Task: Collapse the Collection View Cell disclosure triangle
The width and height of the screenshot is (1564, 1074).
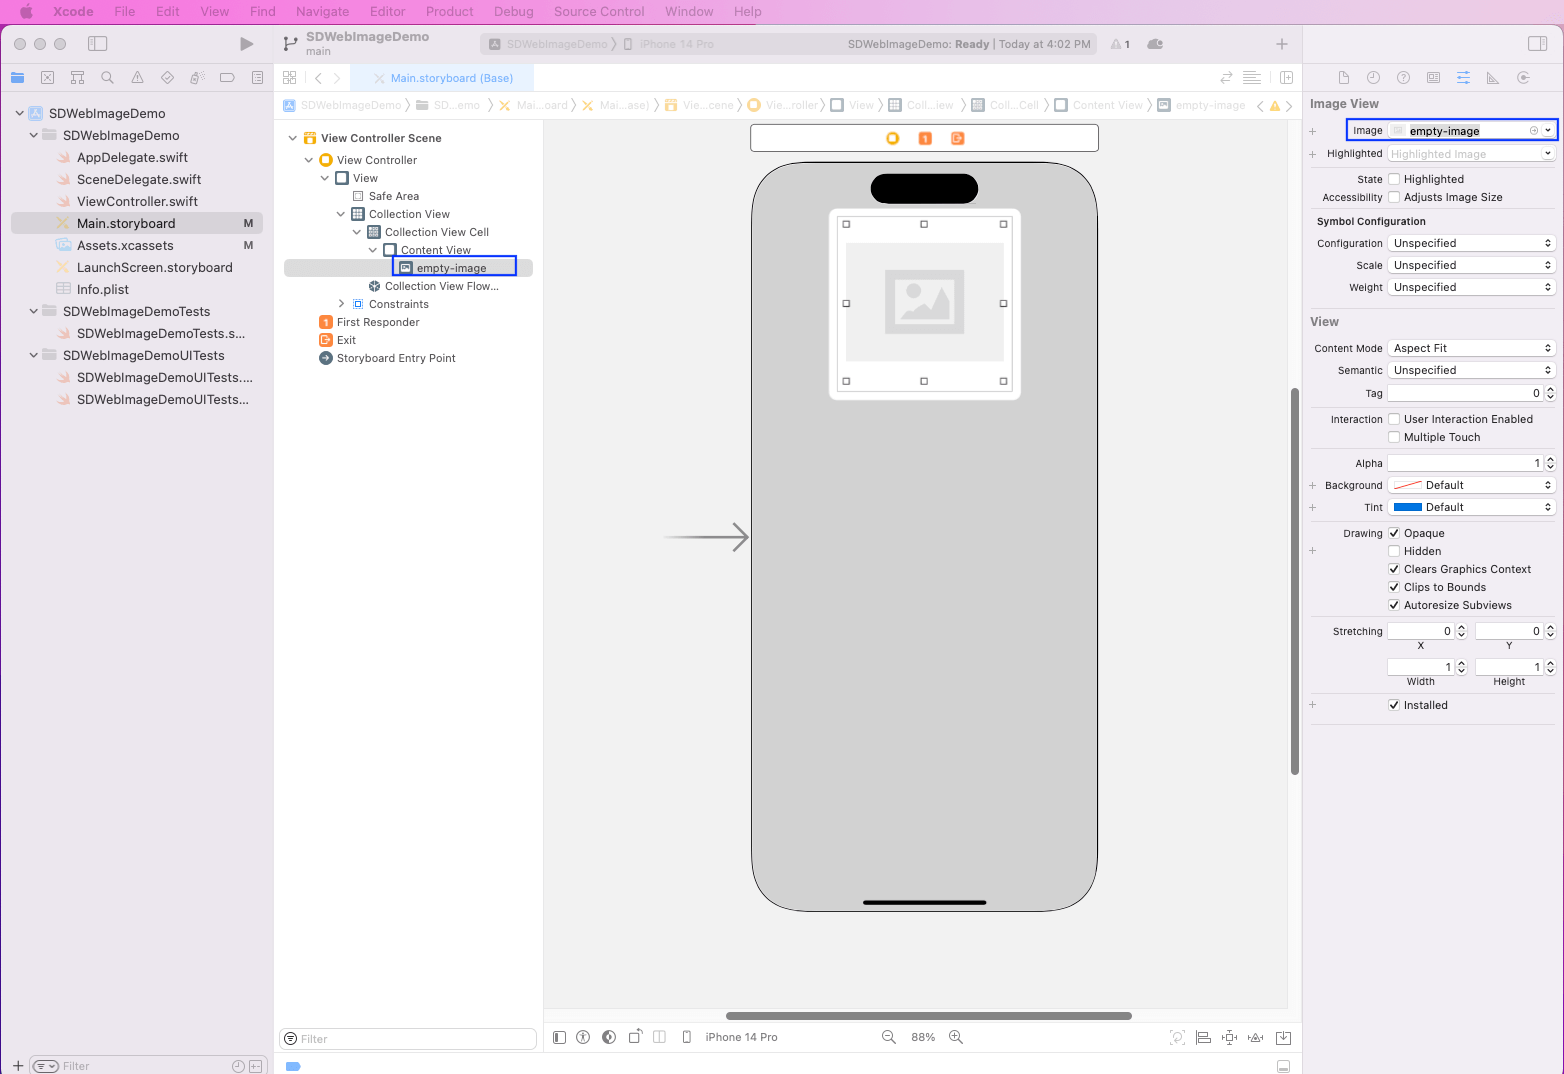Action: pos(357,232)
